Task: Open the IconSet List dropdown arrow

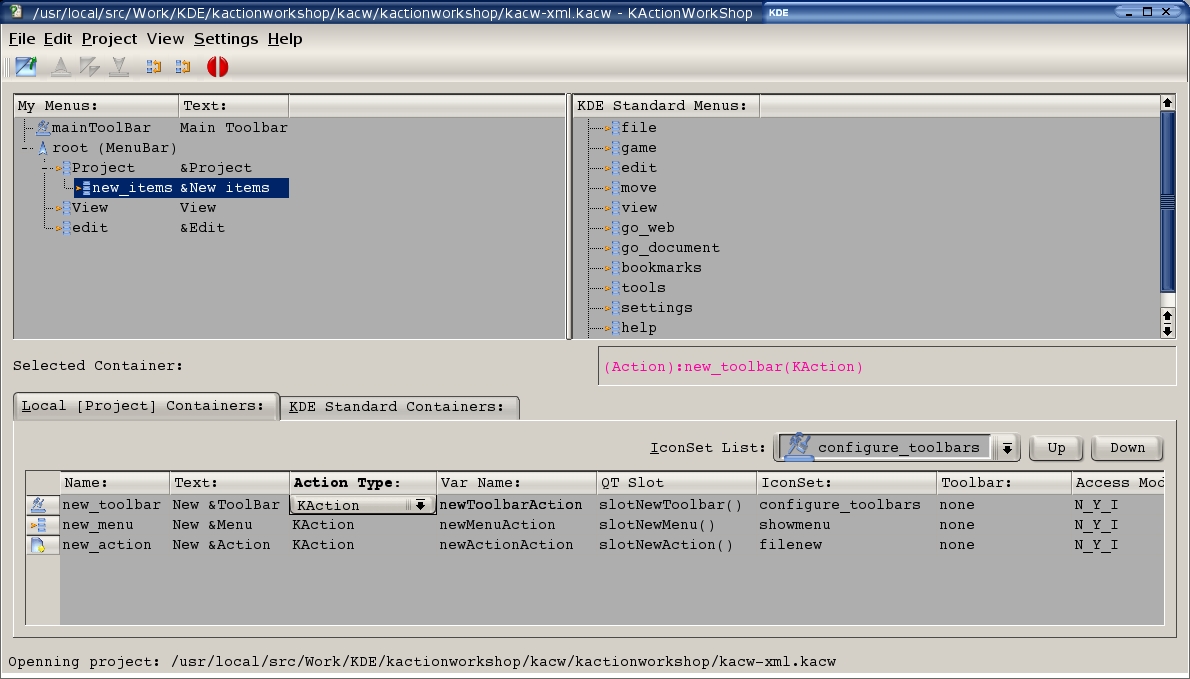Action: (x=1006, y=448)
